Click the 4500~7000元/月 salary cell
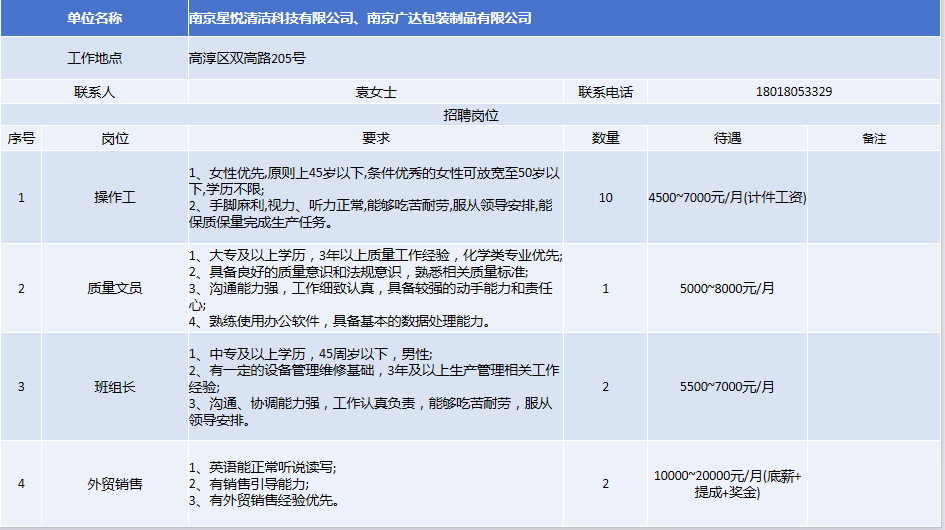945x530 pixels. point(727,197)
